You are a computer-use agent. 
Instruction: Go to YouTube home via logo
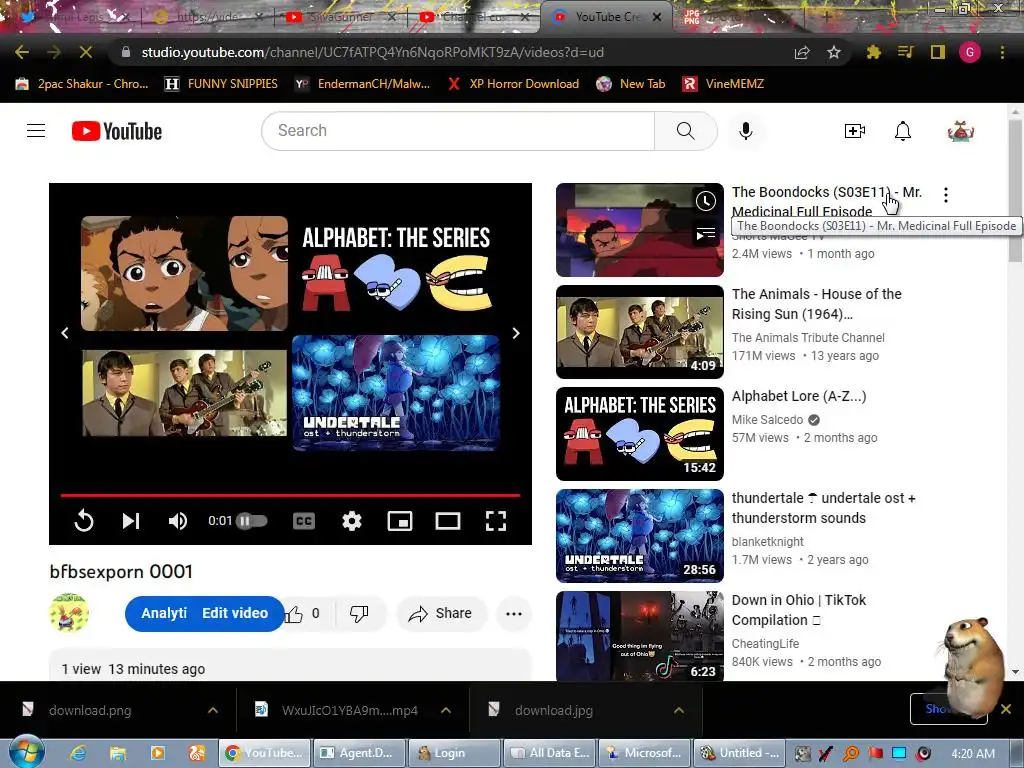click(117, 131)
